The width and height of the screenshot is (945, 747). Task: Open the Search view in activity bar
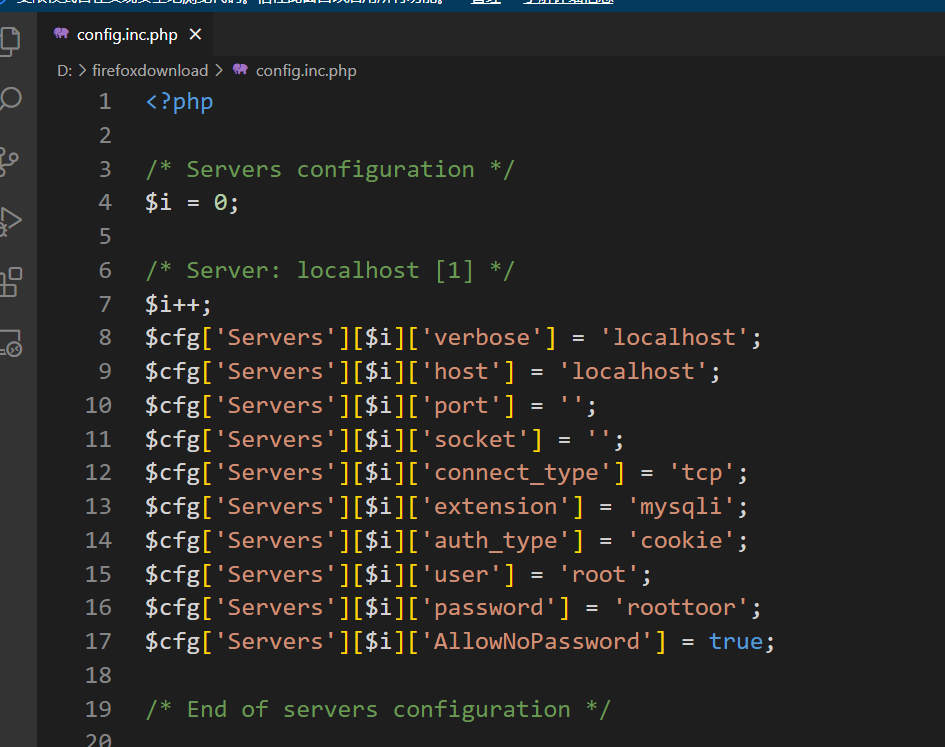(x=10, y=99)
